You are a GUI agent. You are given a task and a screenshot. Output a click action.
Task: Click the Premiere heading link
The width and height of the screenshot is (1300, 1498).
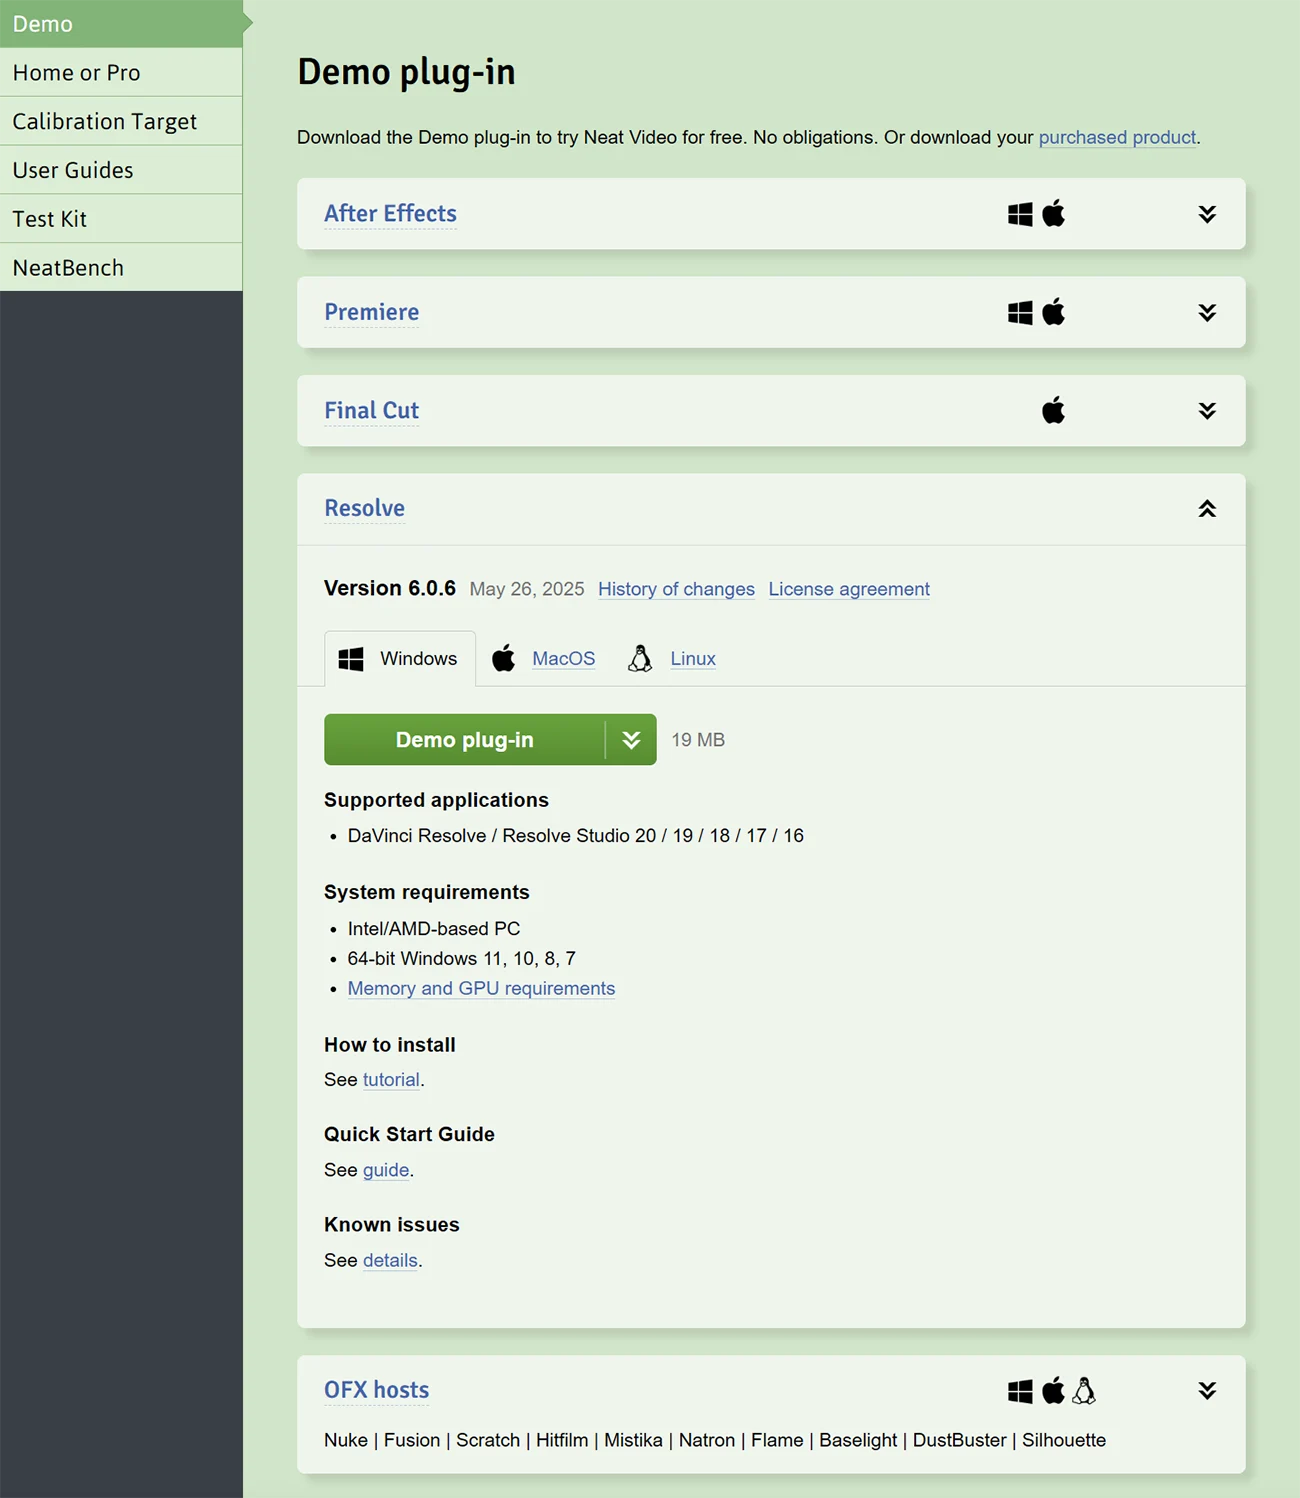pos(371,312)
